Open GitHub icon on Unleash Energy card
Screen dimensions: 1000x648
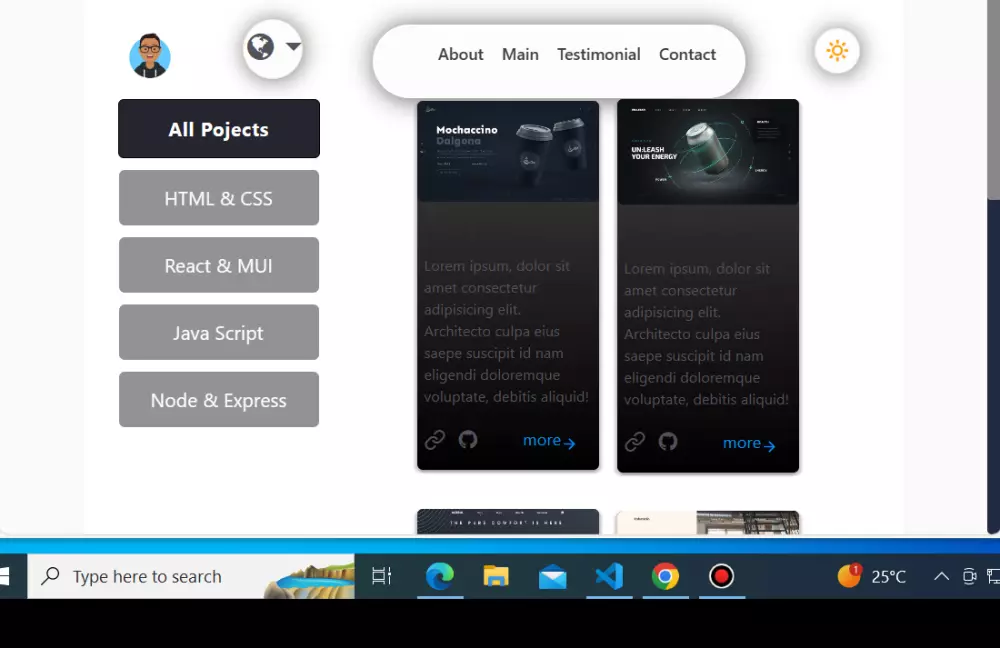tap(668, 442)
